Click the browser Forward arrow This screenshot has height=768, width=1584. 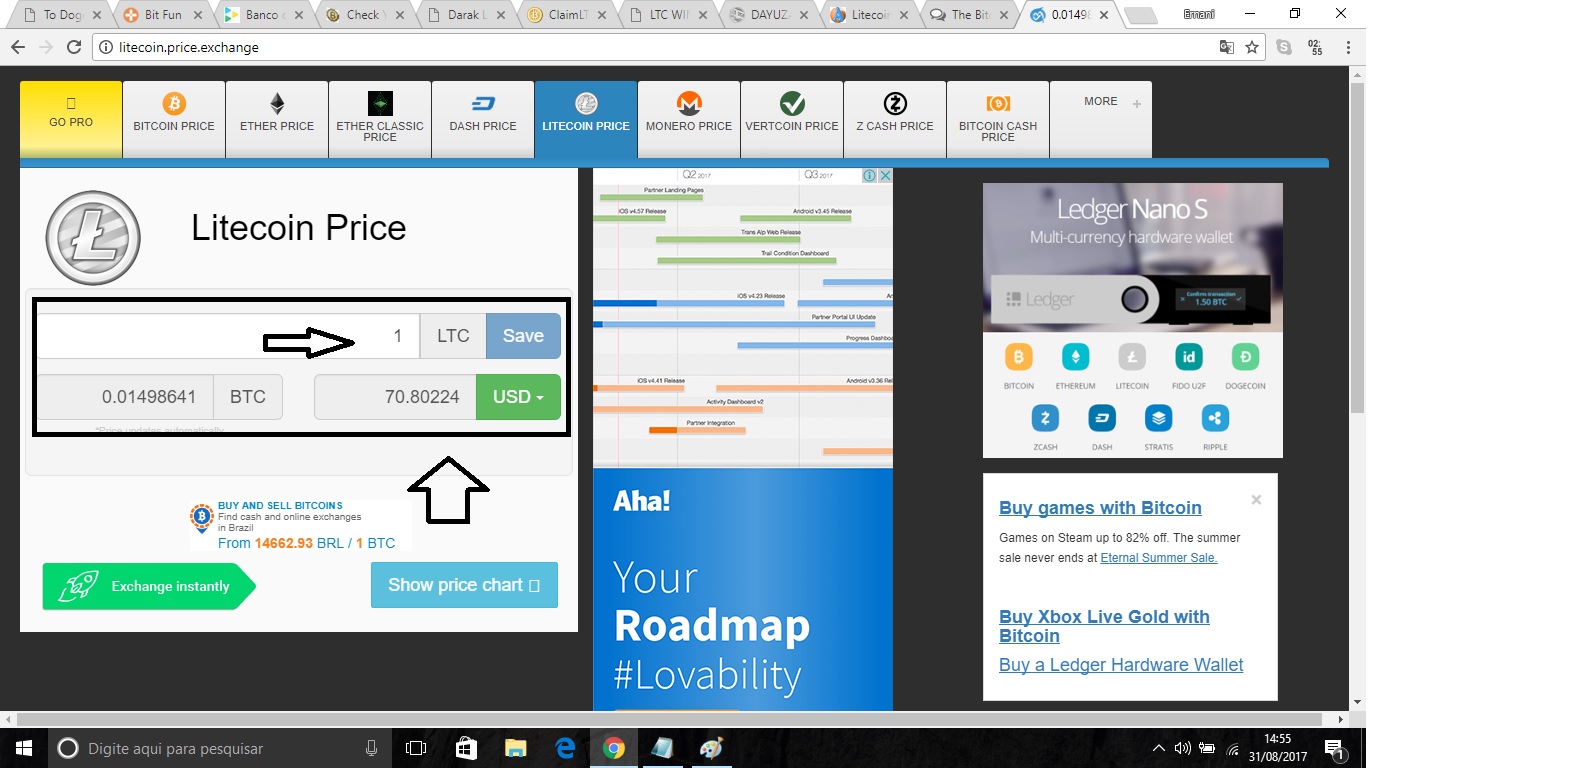point(46,47)
